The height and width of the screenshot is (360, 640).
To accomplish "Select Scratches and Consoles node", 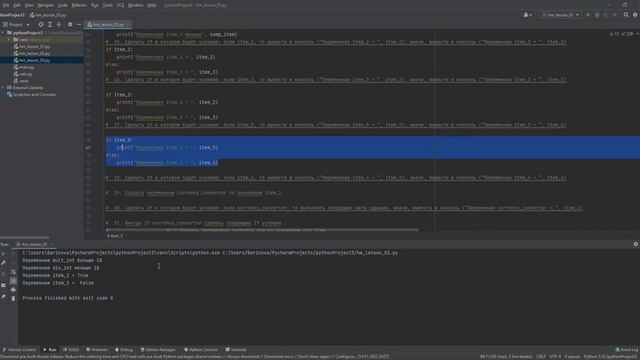I will pos(31,94).
